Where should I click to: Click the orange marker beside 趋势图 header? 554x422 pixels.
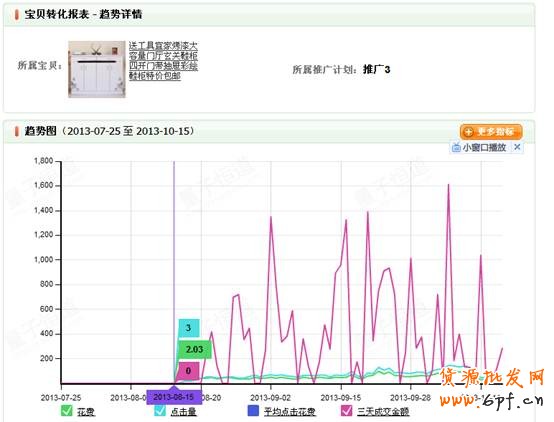pos(16,131)
